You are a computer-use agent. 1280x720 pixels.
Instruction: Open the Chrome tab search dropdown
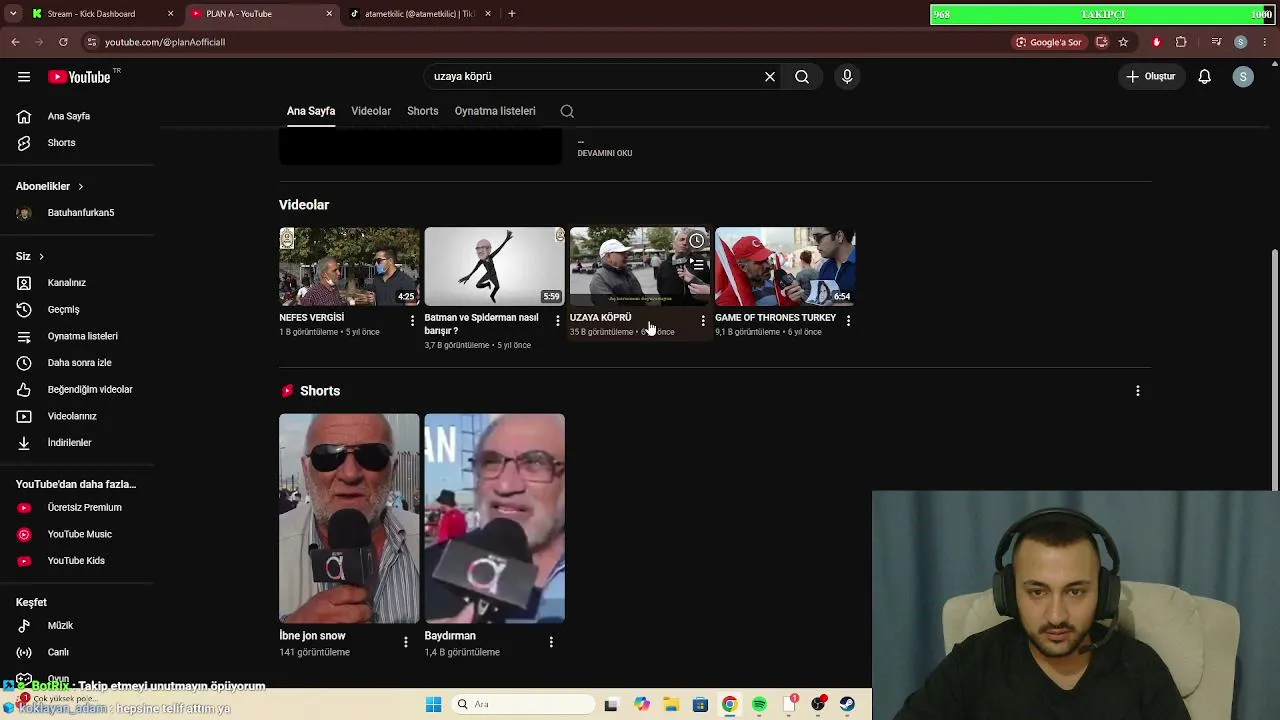click(x=13, y=14)
